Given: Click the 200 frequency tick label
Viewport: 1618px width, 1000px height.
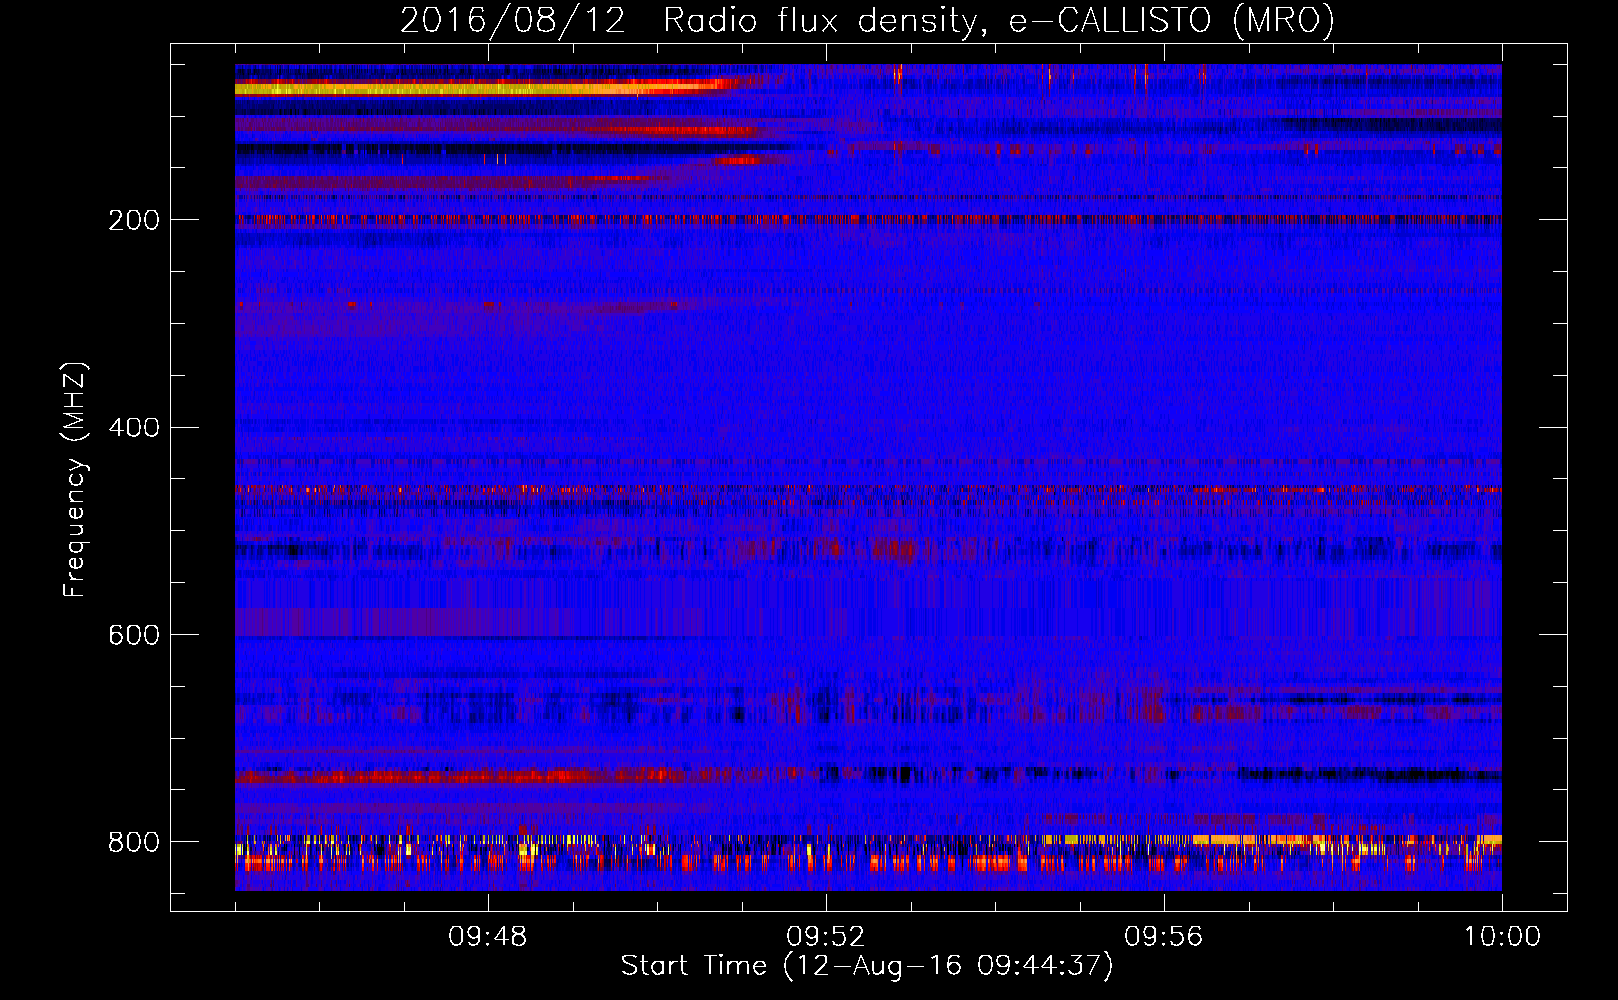Looking at the screenshot, I should (134, 220).
